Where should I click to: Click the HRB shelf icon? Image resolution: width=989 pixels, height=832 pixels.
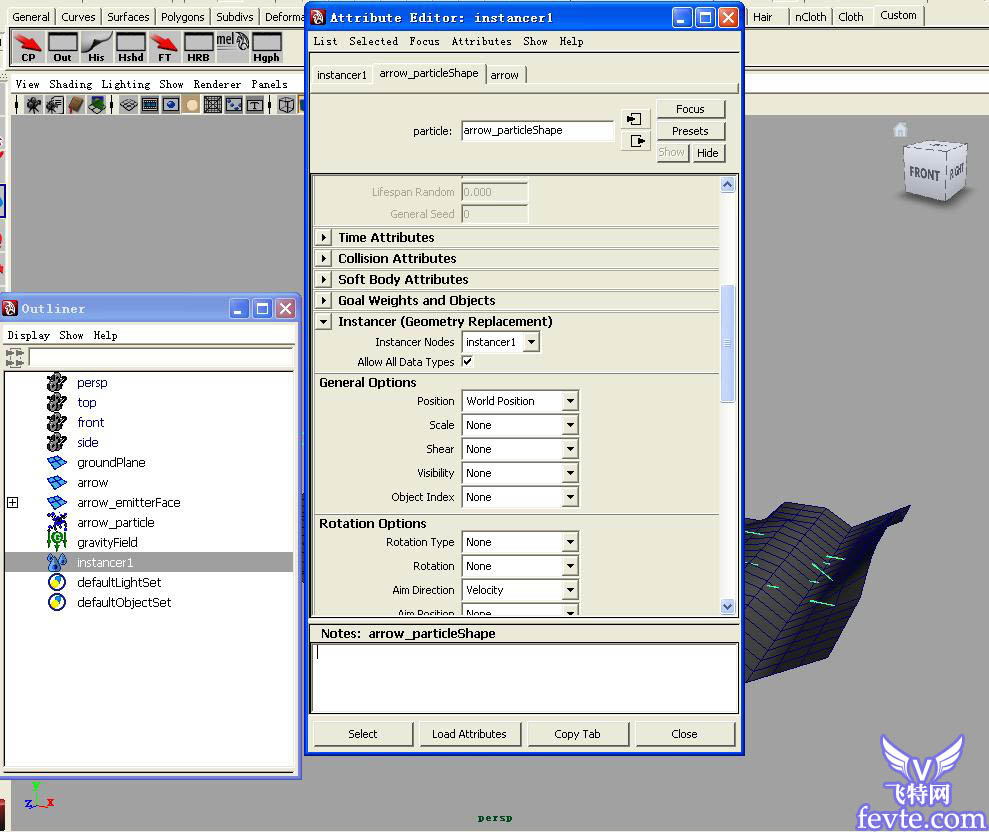pyautogui.click(x=198, y=47)
